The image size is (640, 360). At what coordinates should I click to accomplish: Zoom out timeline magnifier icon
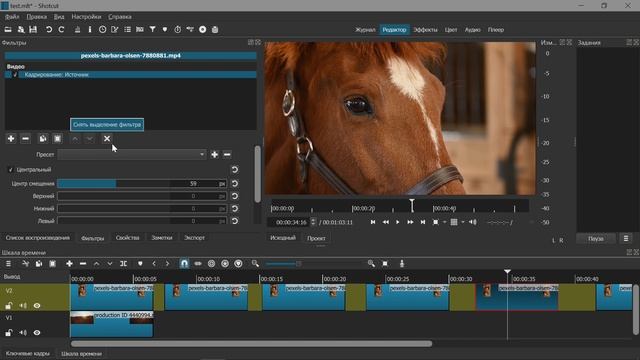coord(255,264)
